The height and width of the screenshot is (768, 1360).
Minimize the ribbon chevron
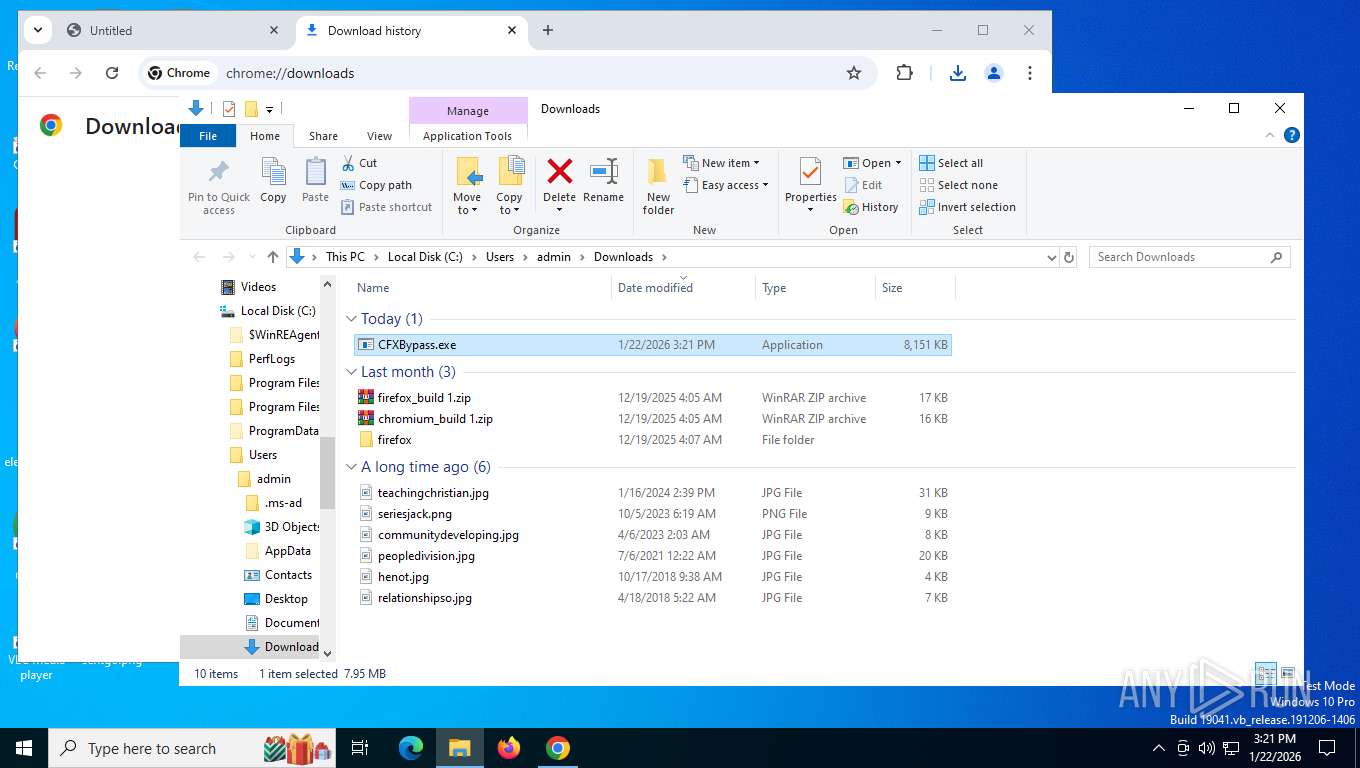click(x=1271, y=136)
